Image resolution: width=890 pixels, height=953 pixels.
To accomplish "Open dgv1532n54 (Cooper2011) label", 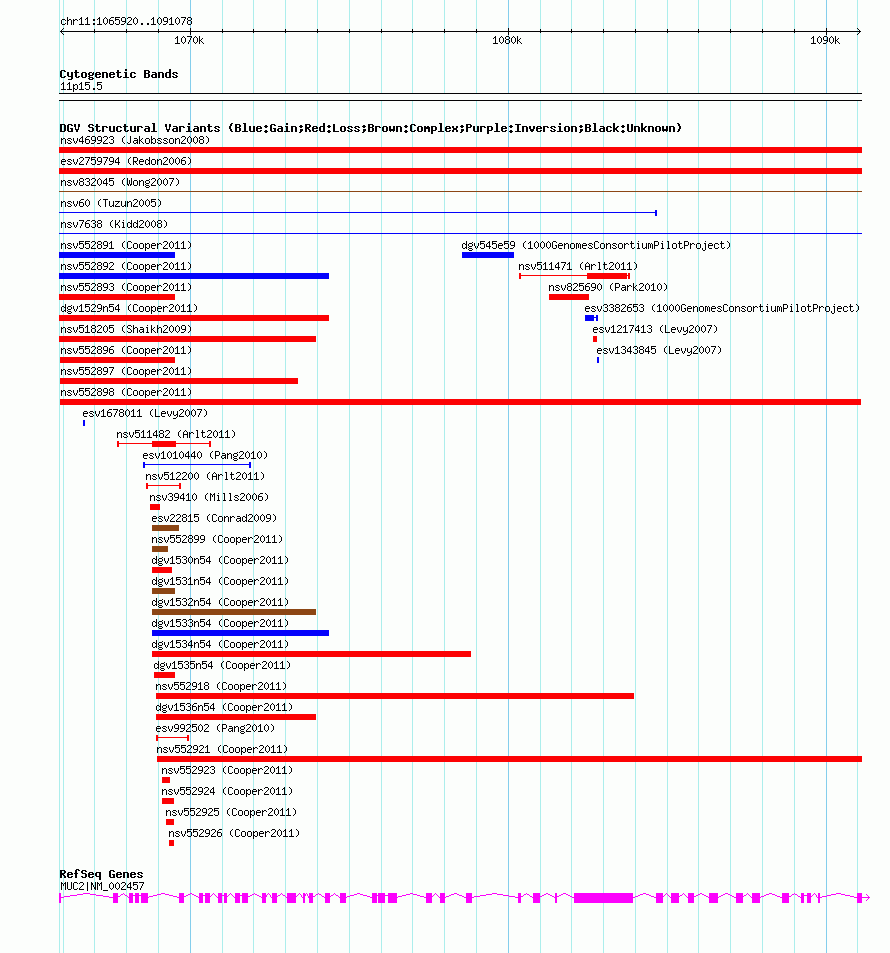I will 220,602.
